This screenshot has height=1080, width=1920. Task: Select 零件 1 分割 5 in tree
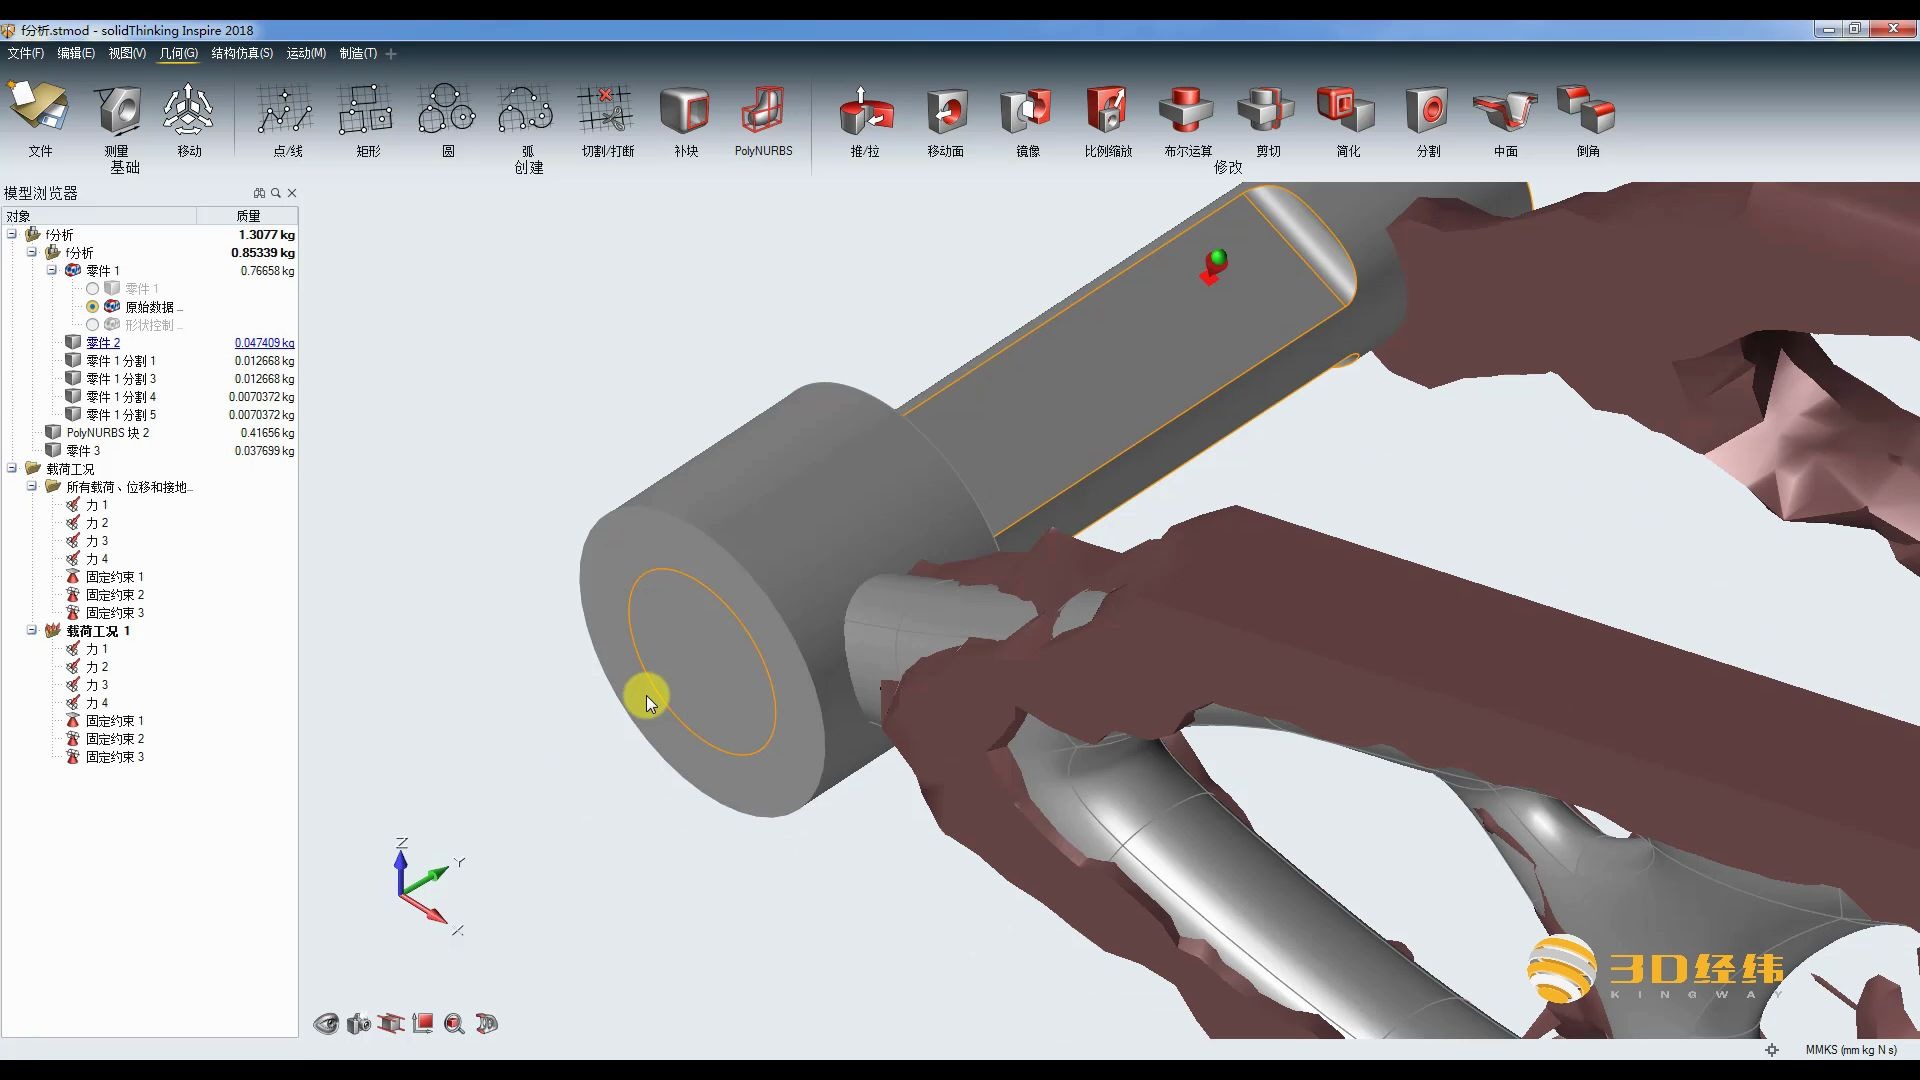[x=120, y=415]
